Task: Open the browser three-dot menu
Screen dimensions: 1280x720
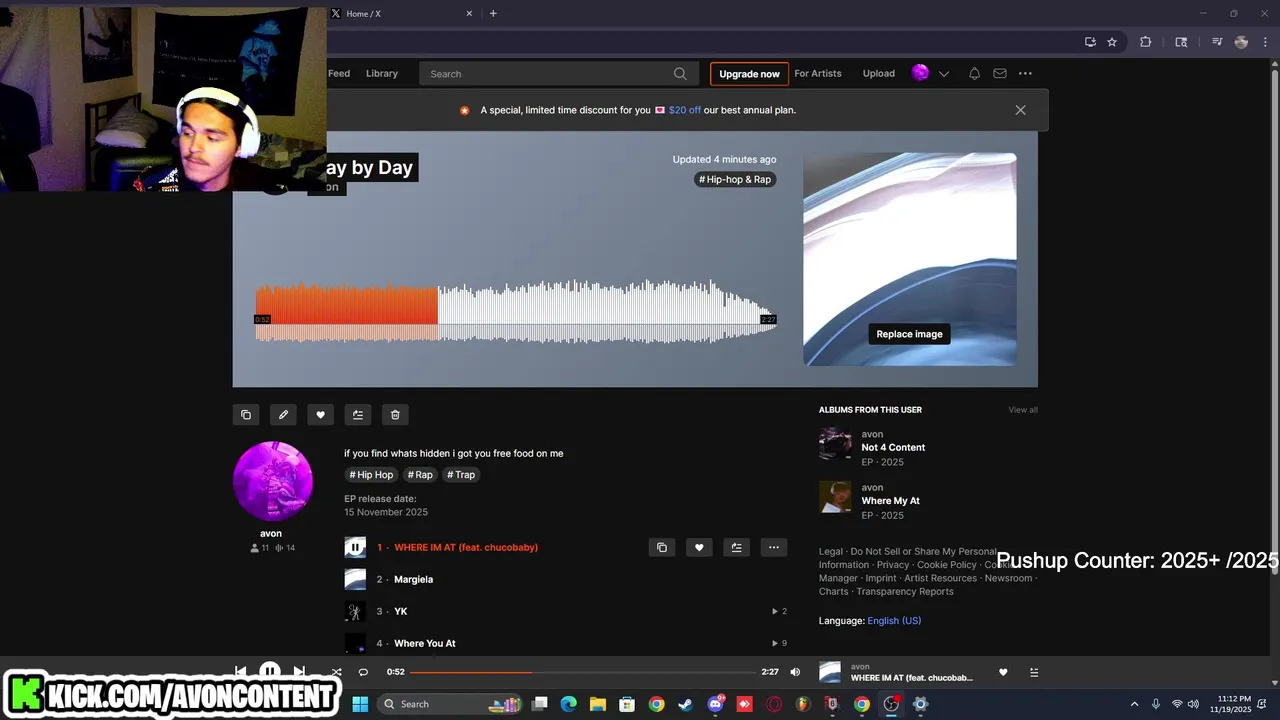Action: point(1266,42)
